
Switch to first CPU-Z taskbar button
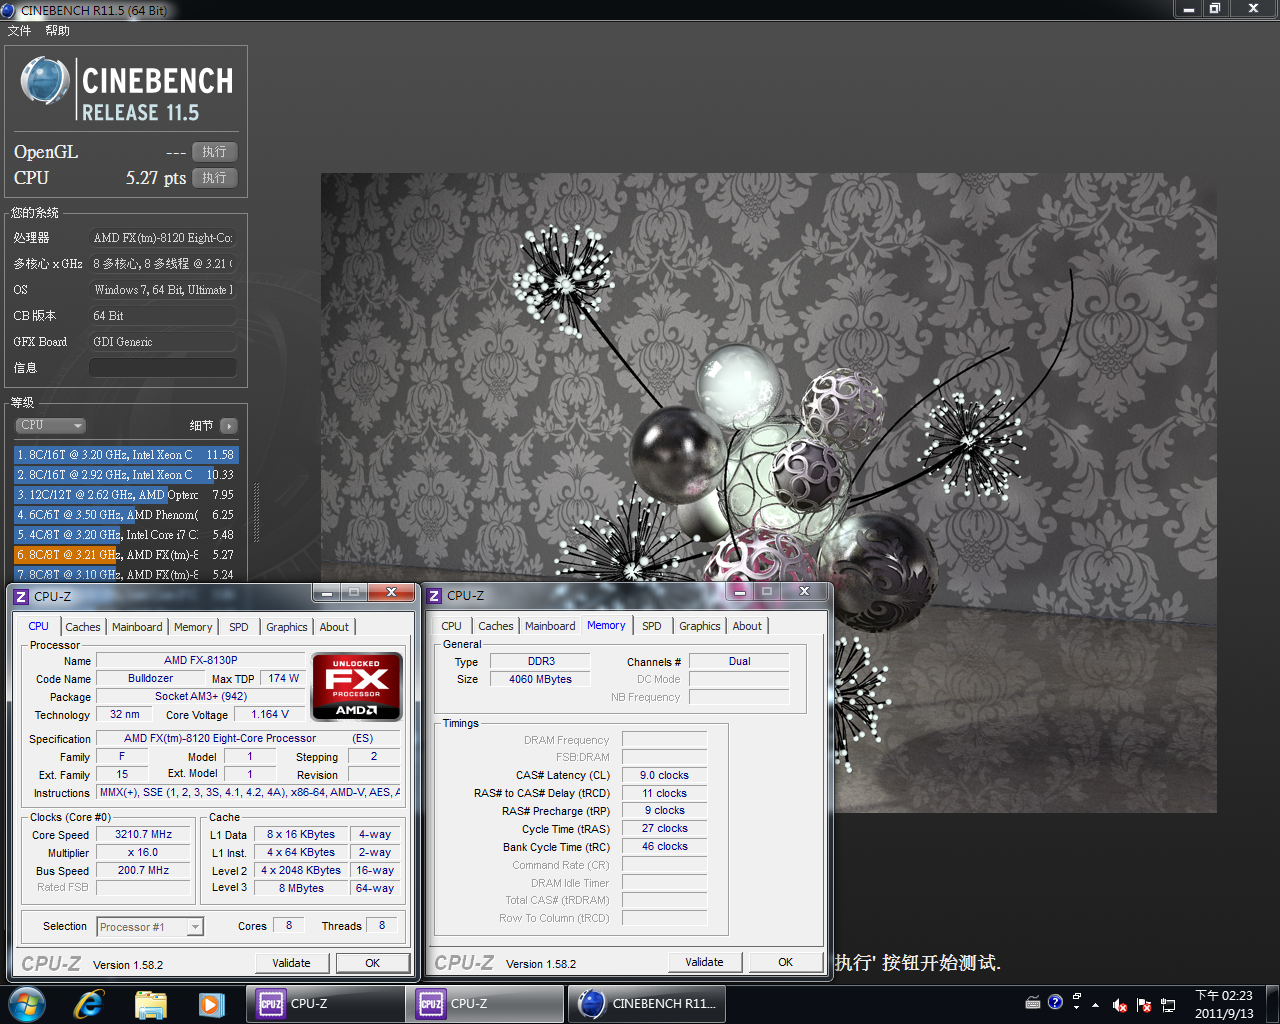(x=325, y=1004)
